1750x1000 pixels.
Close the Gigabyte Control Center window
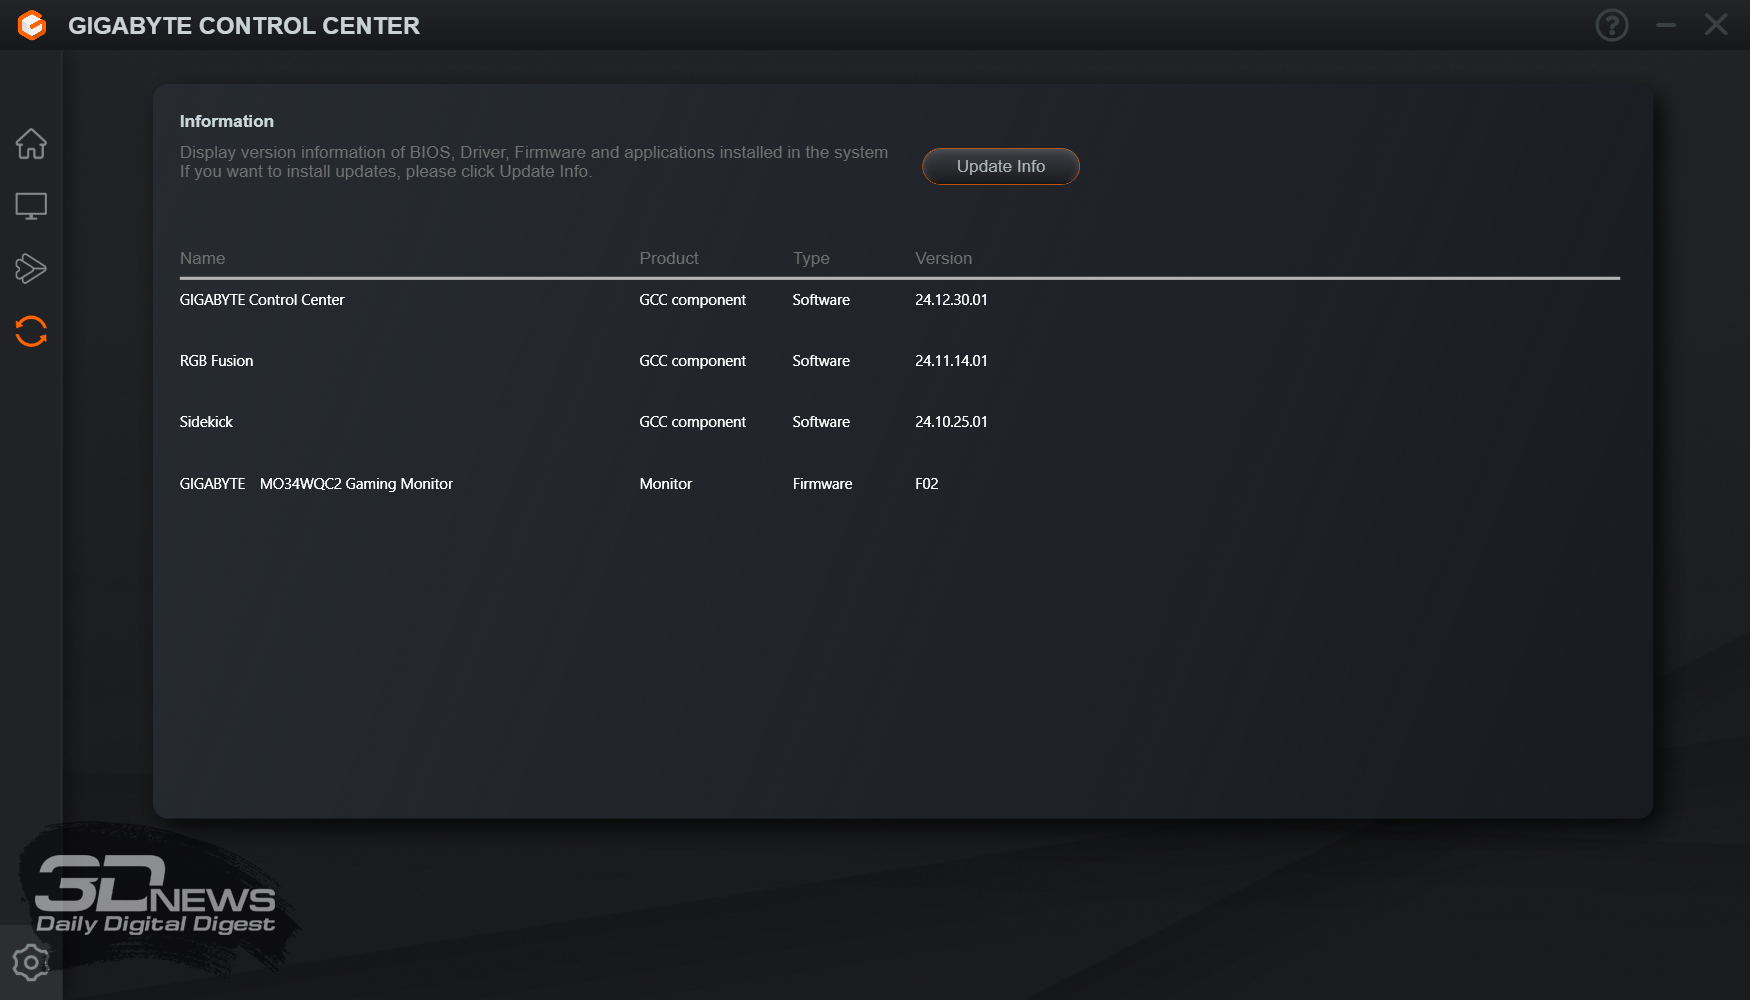pos(1716,25)
